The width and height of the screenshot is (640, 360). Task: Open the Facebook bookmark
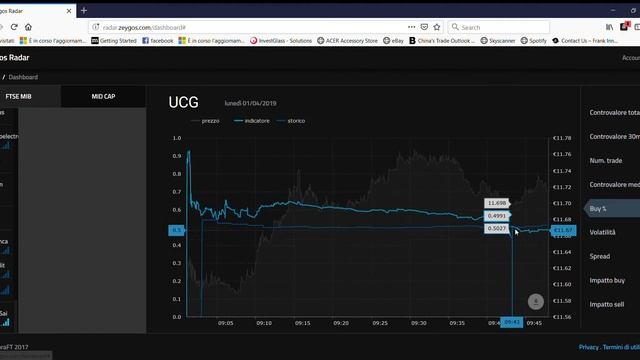pyautogui.click(x=158, y=40)
